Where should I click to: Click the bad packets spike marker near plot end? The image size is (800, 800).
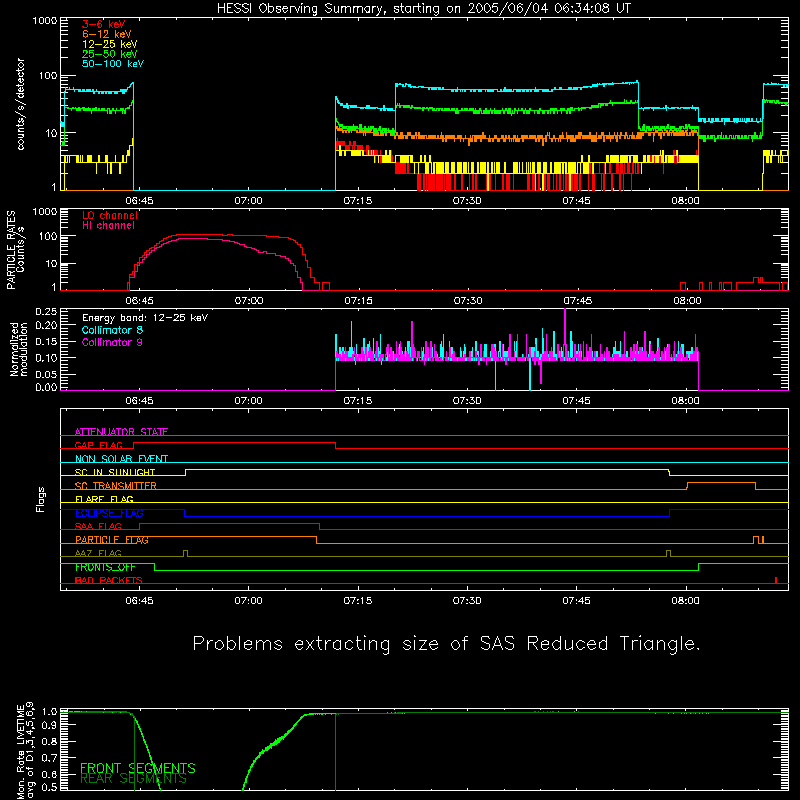coord(776,580)
